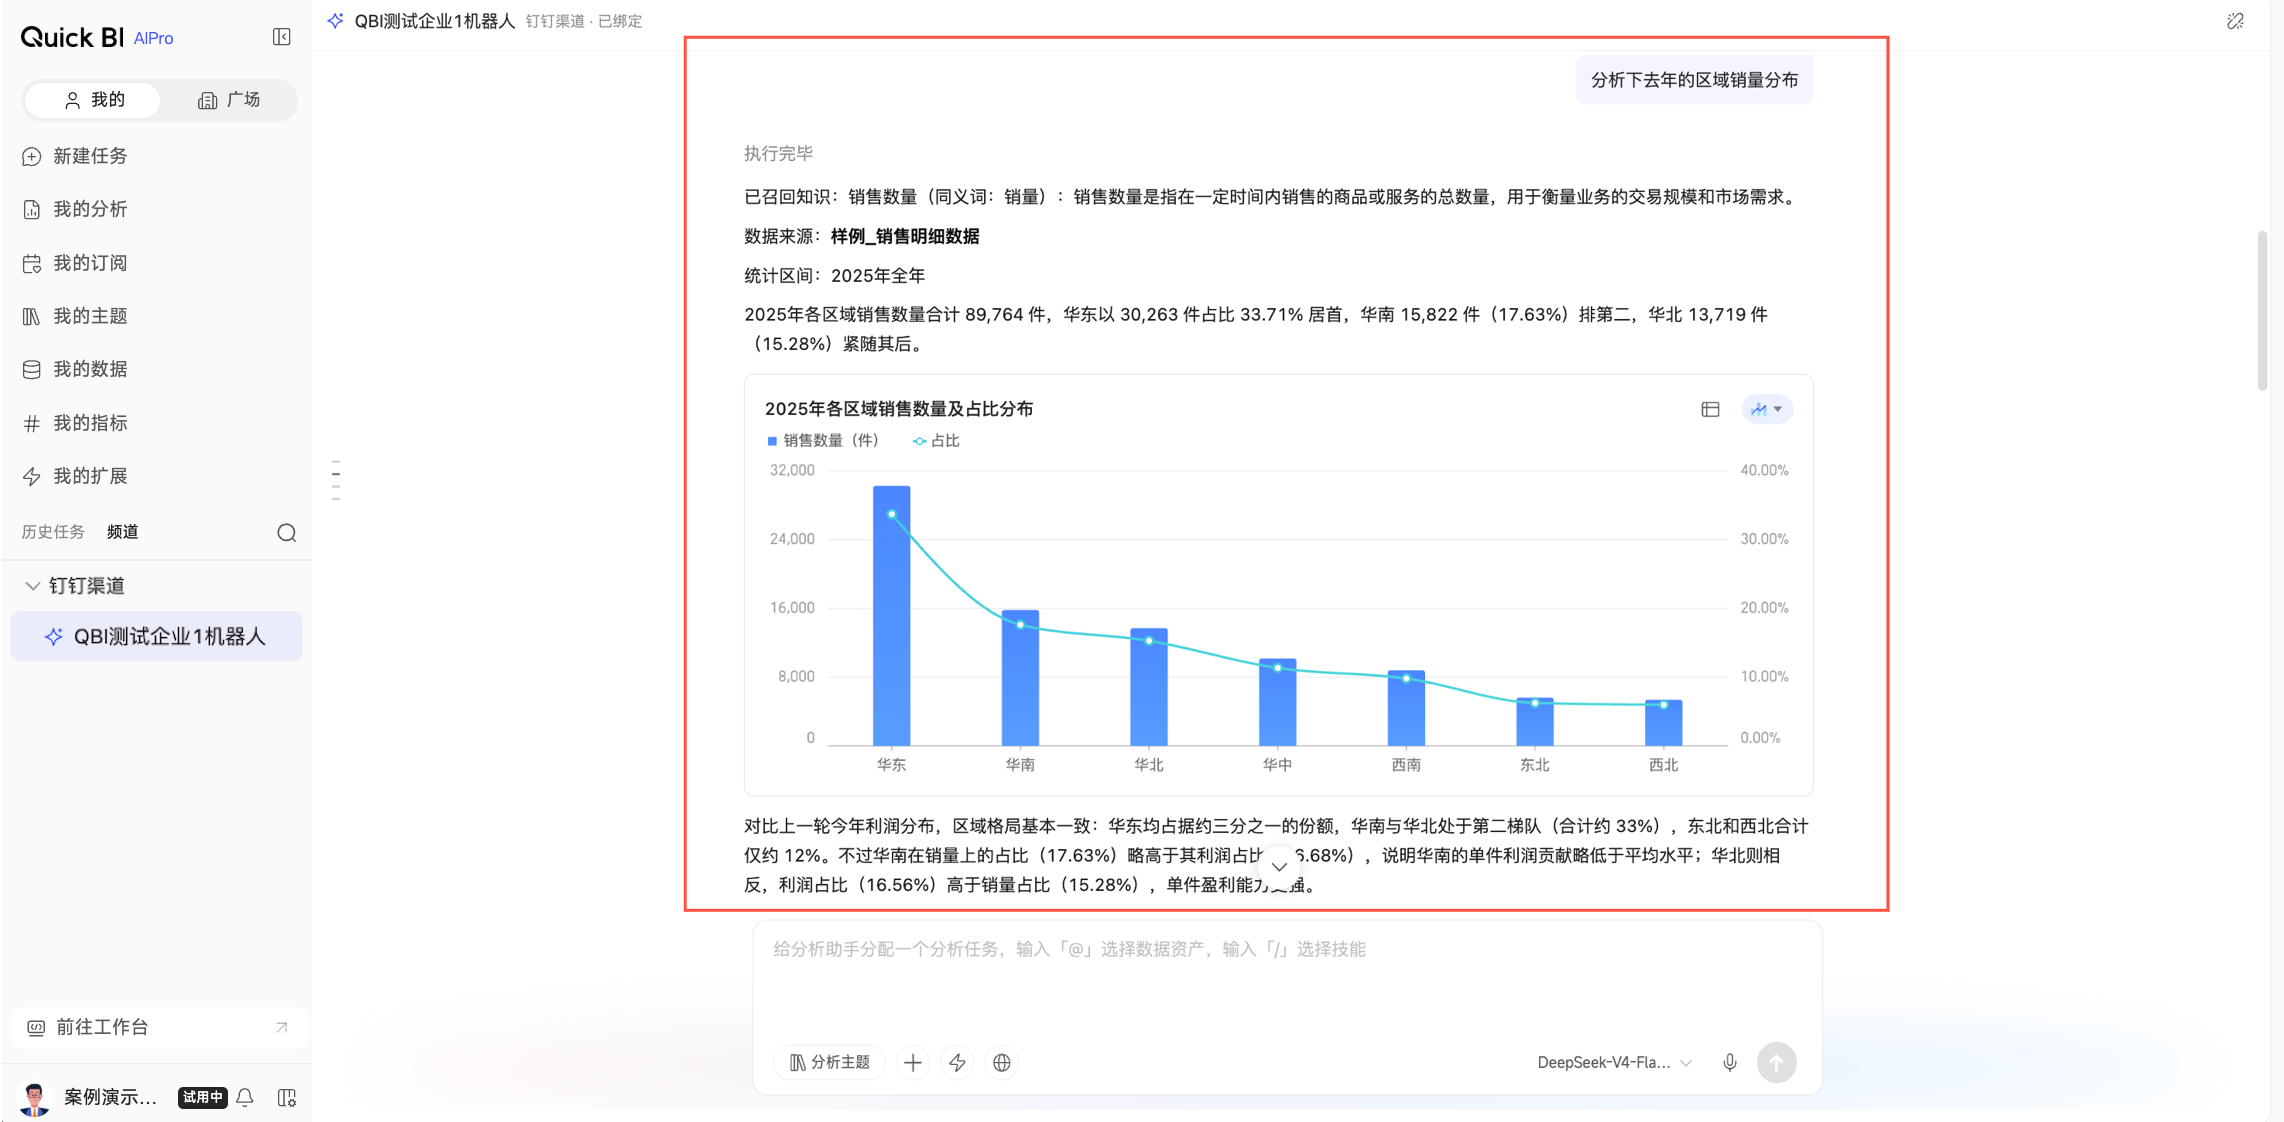This screenshot has width=2284, height=1122.
Task: Click the 新建任务 plus icon
Action: coord(32,157)
